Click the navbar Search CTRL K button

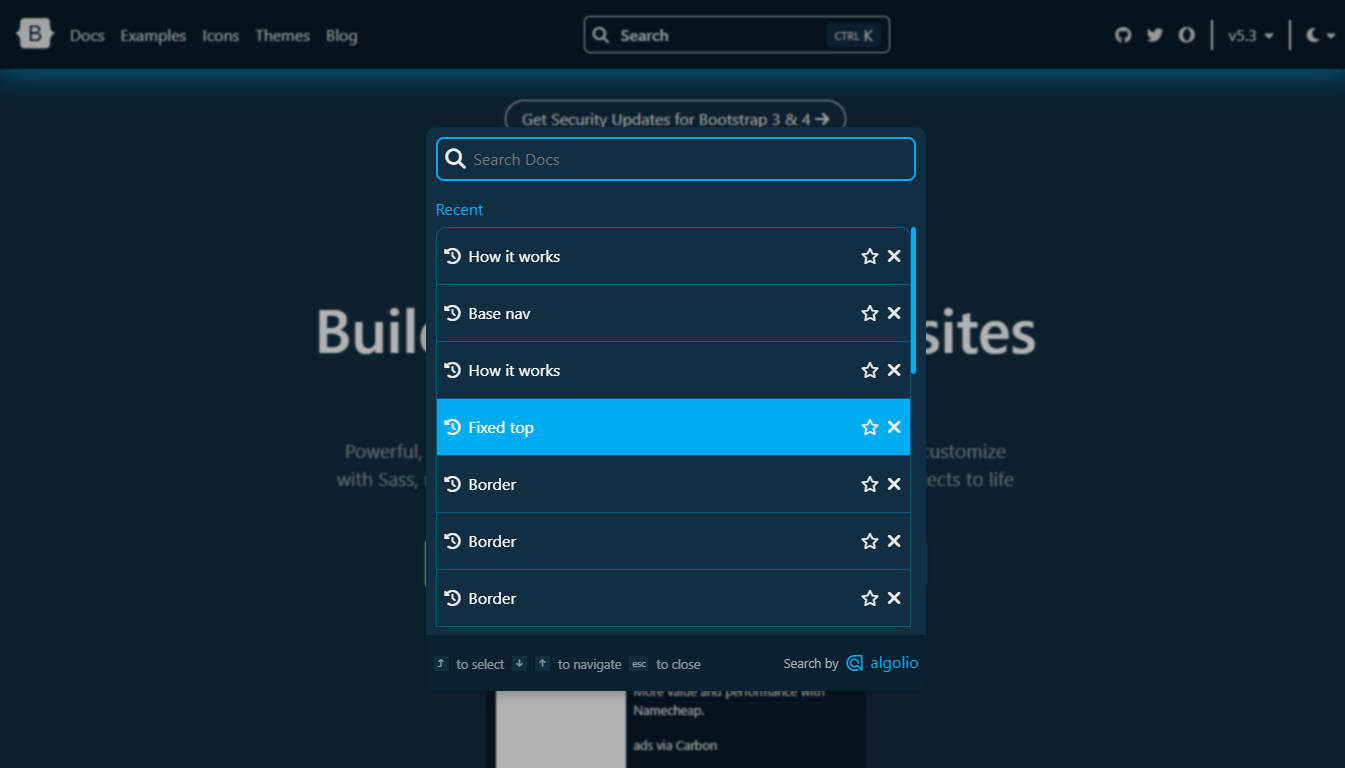click(x=737, y=35)
